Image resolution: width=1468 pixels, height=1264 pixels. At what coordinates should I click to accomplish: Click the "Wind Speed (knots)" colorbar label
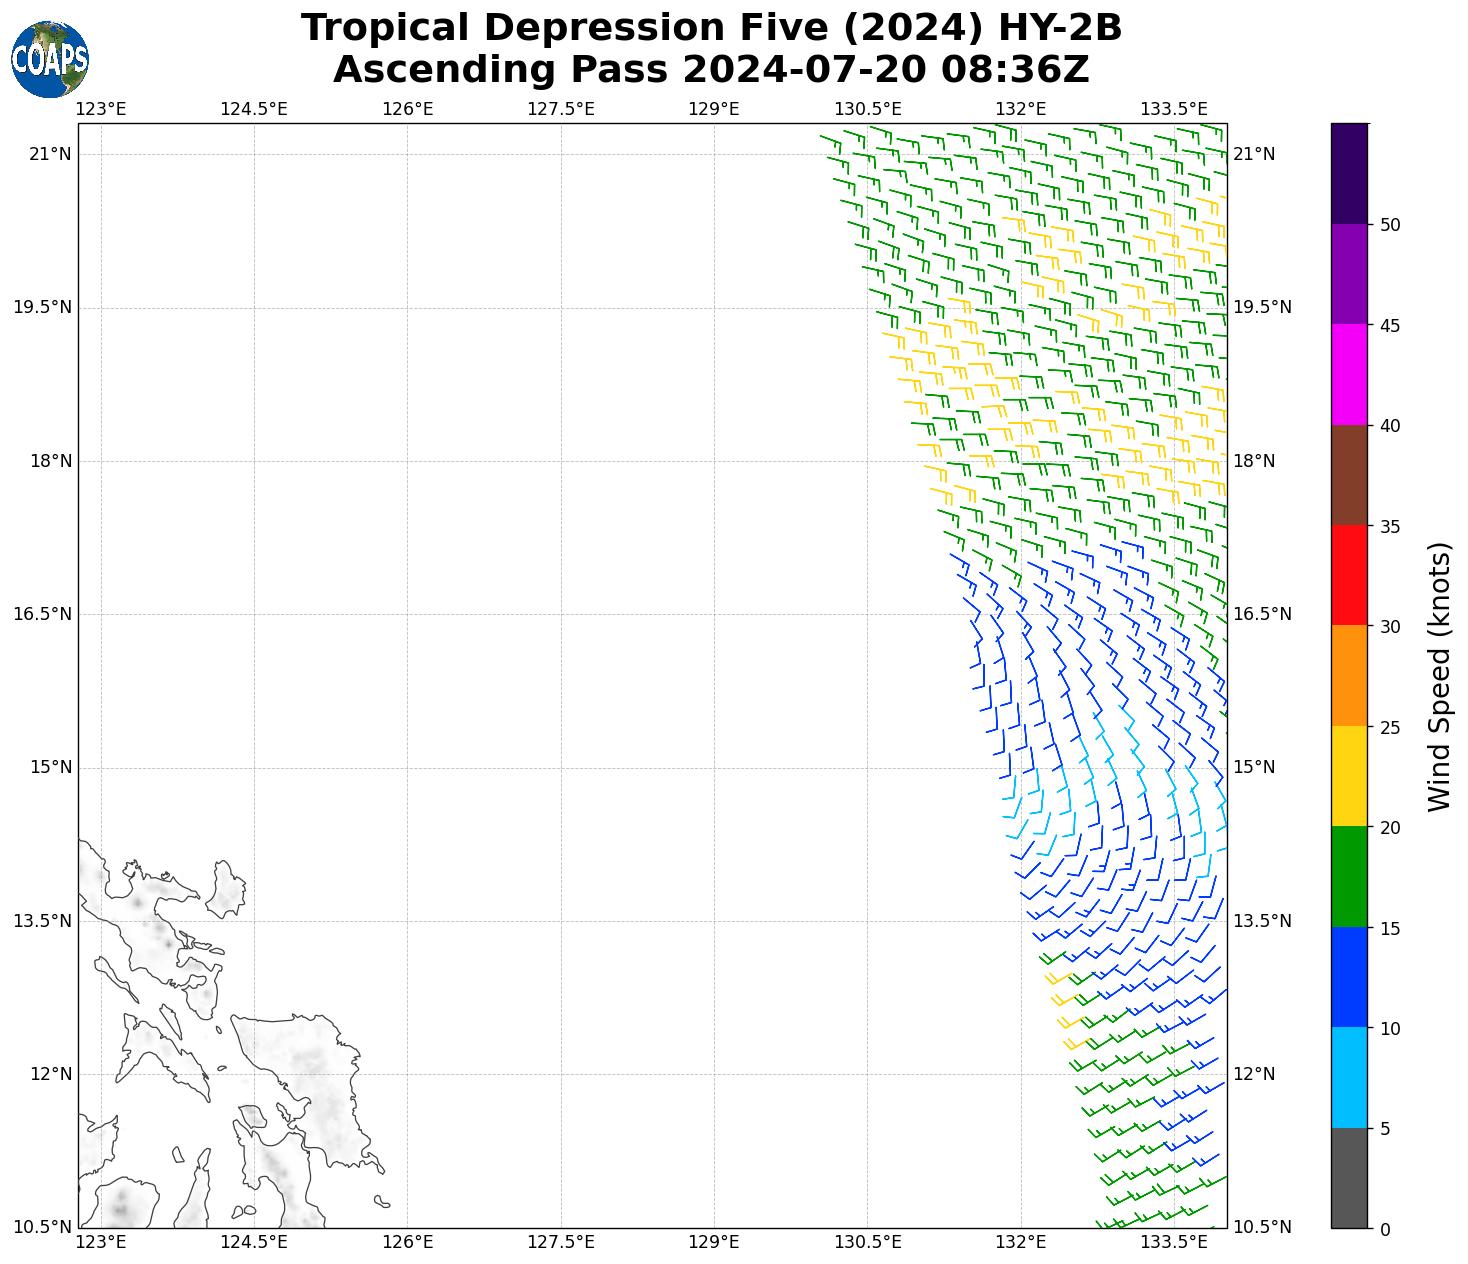pos(1439,676)
